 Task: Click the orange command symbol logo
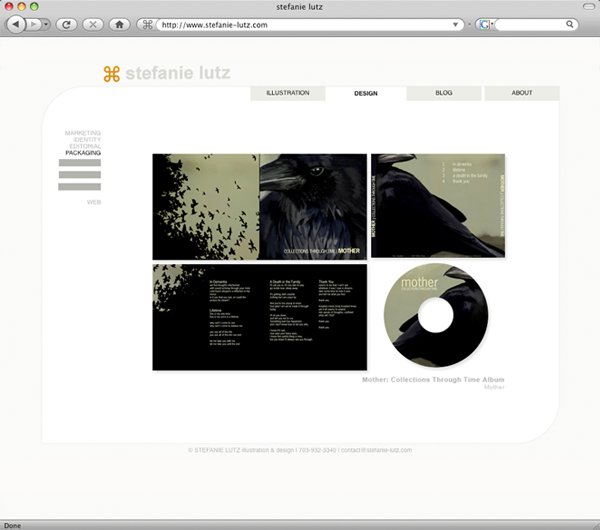pyautogui.click(x=112, y=74)
